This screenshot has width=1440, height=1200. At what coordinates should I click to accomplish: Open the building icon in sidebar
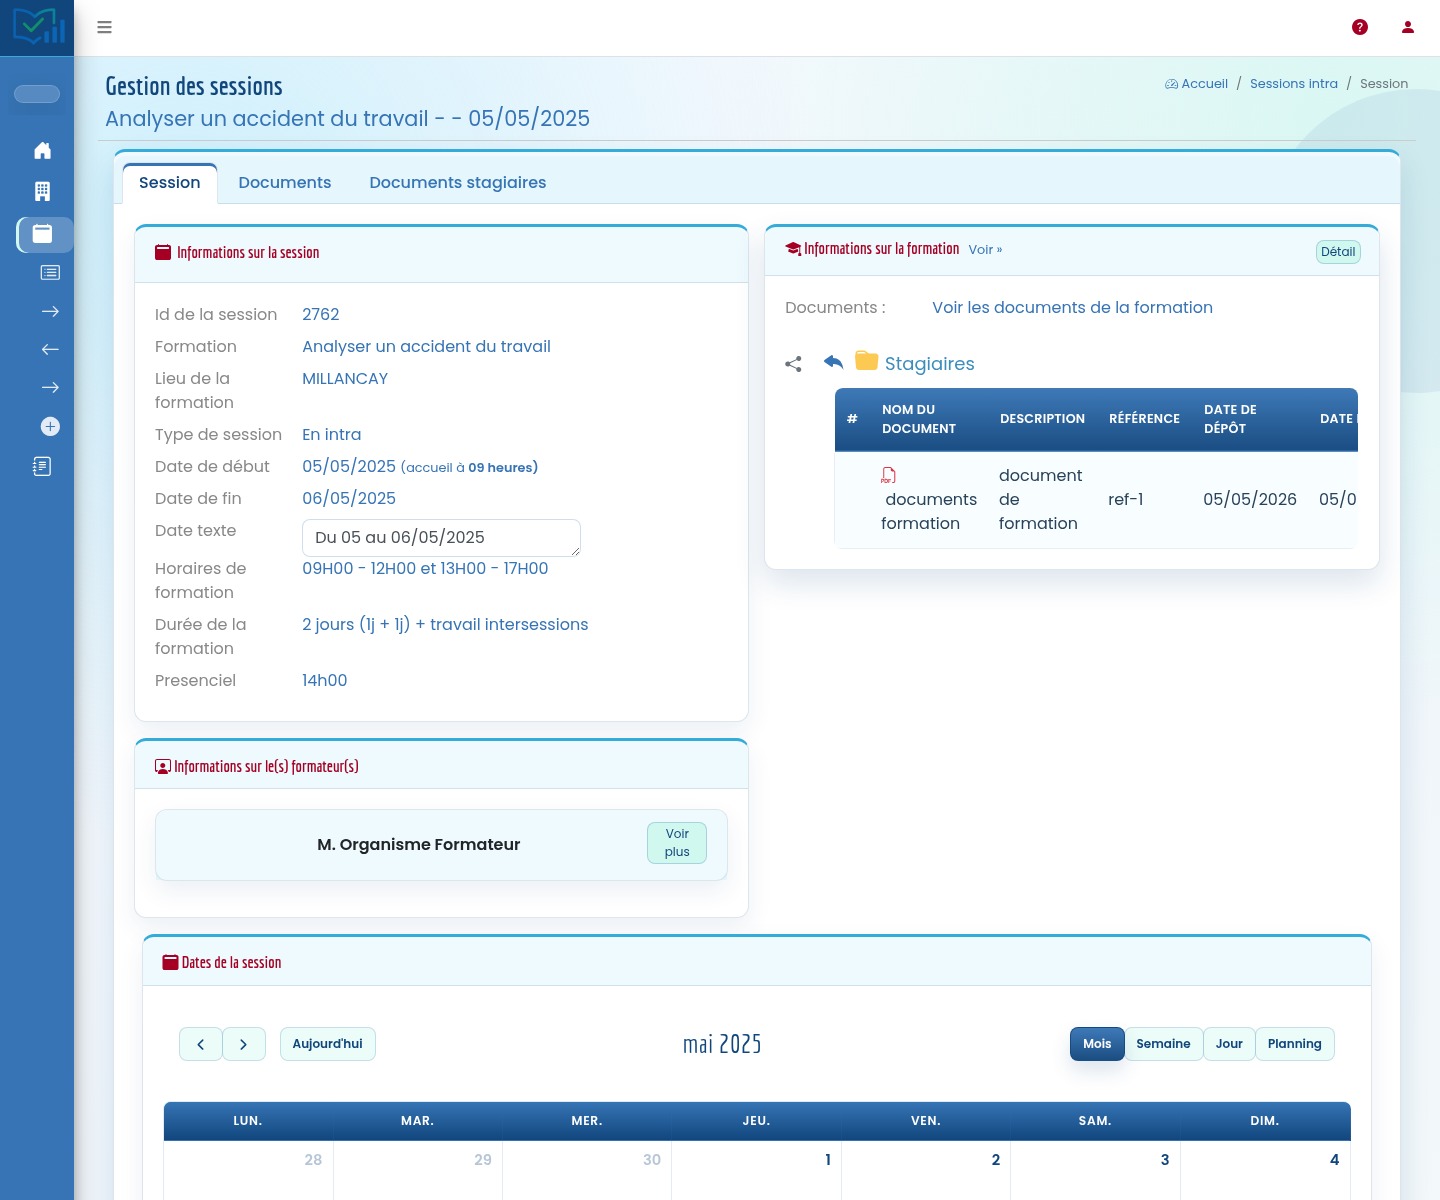42,191
